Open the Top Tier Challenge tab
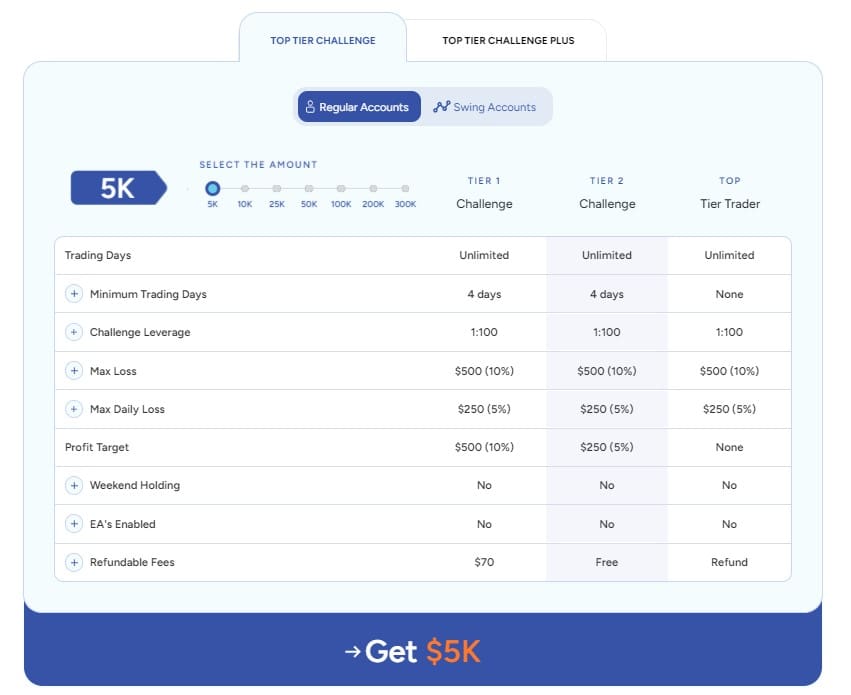This screenshot has height=695, width=851. tap(323, 41)
